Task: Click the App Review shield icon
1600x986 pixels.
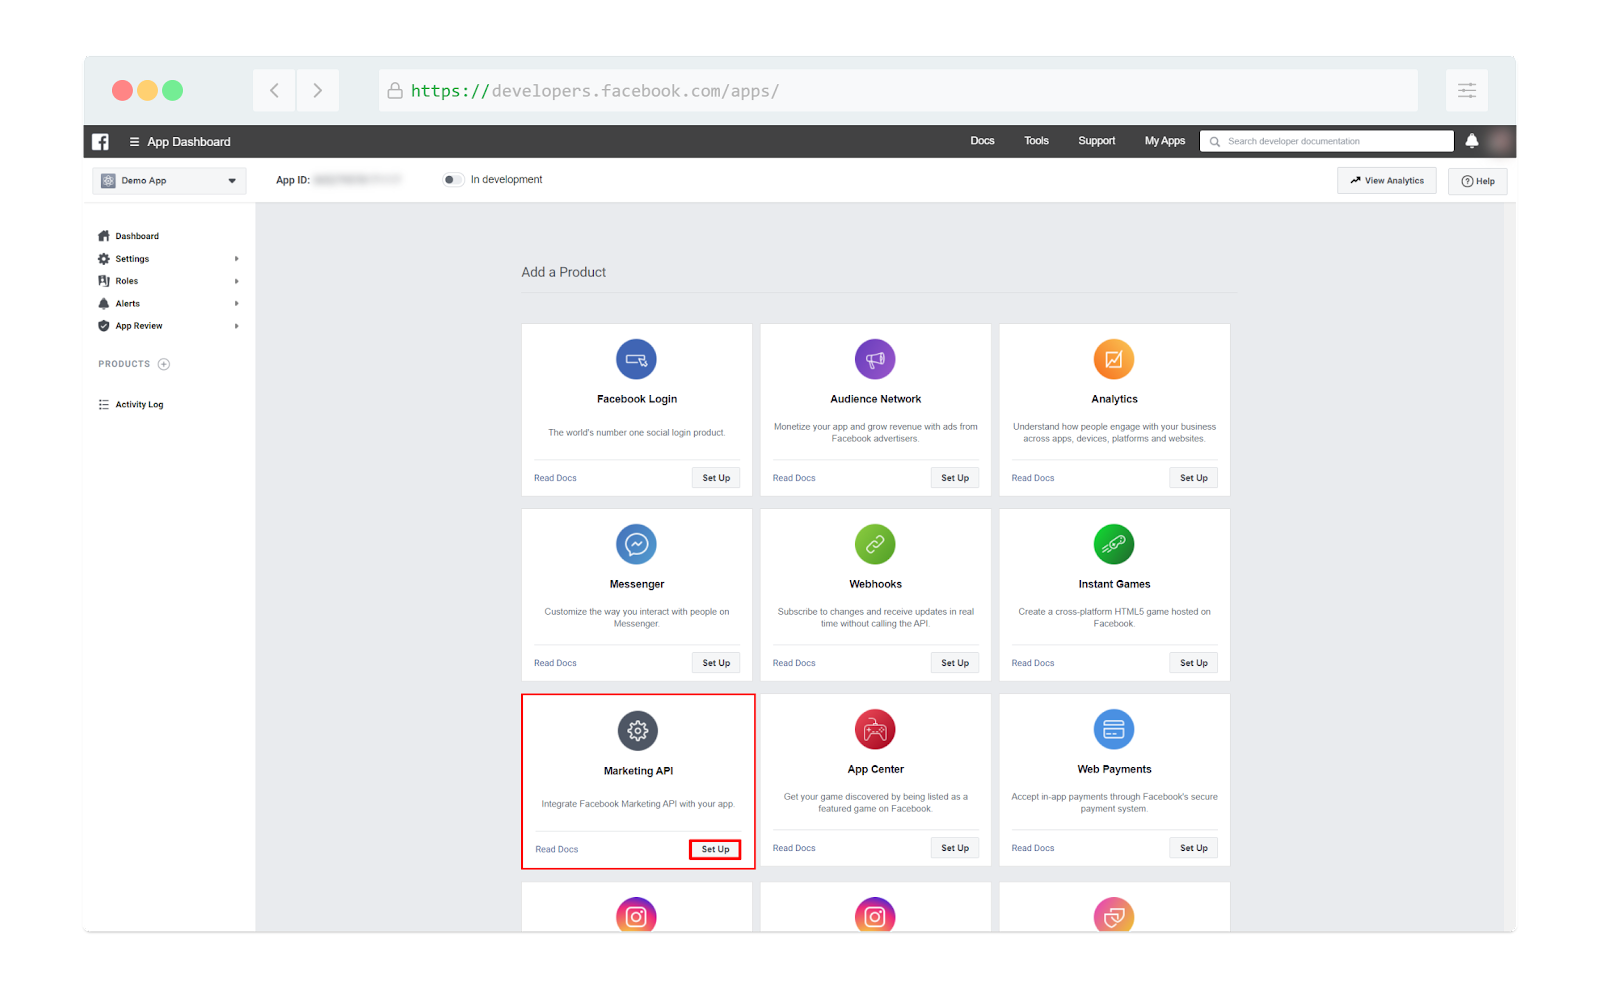Action: [x=104, y=326]
